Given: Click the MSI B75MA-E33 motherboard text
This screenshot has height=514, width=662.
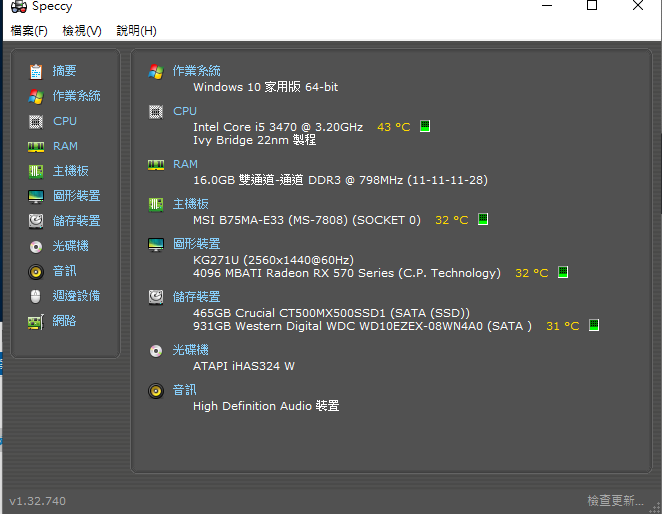Looking at the screenshot, I should (307, 220).
